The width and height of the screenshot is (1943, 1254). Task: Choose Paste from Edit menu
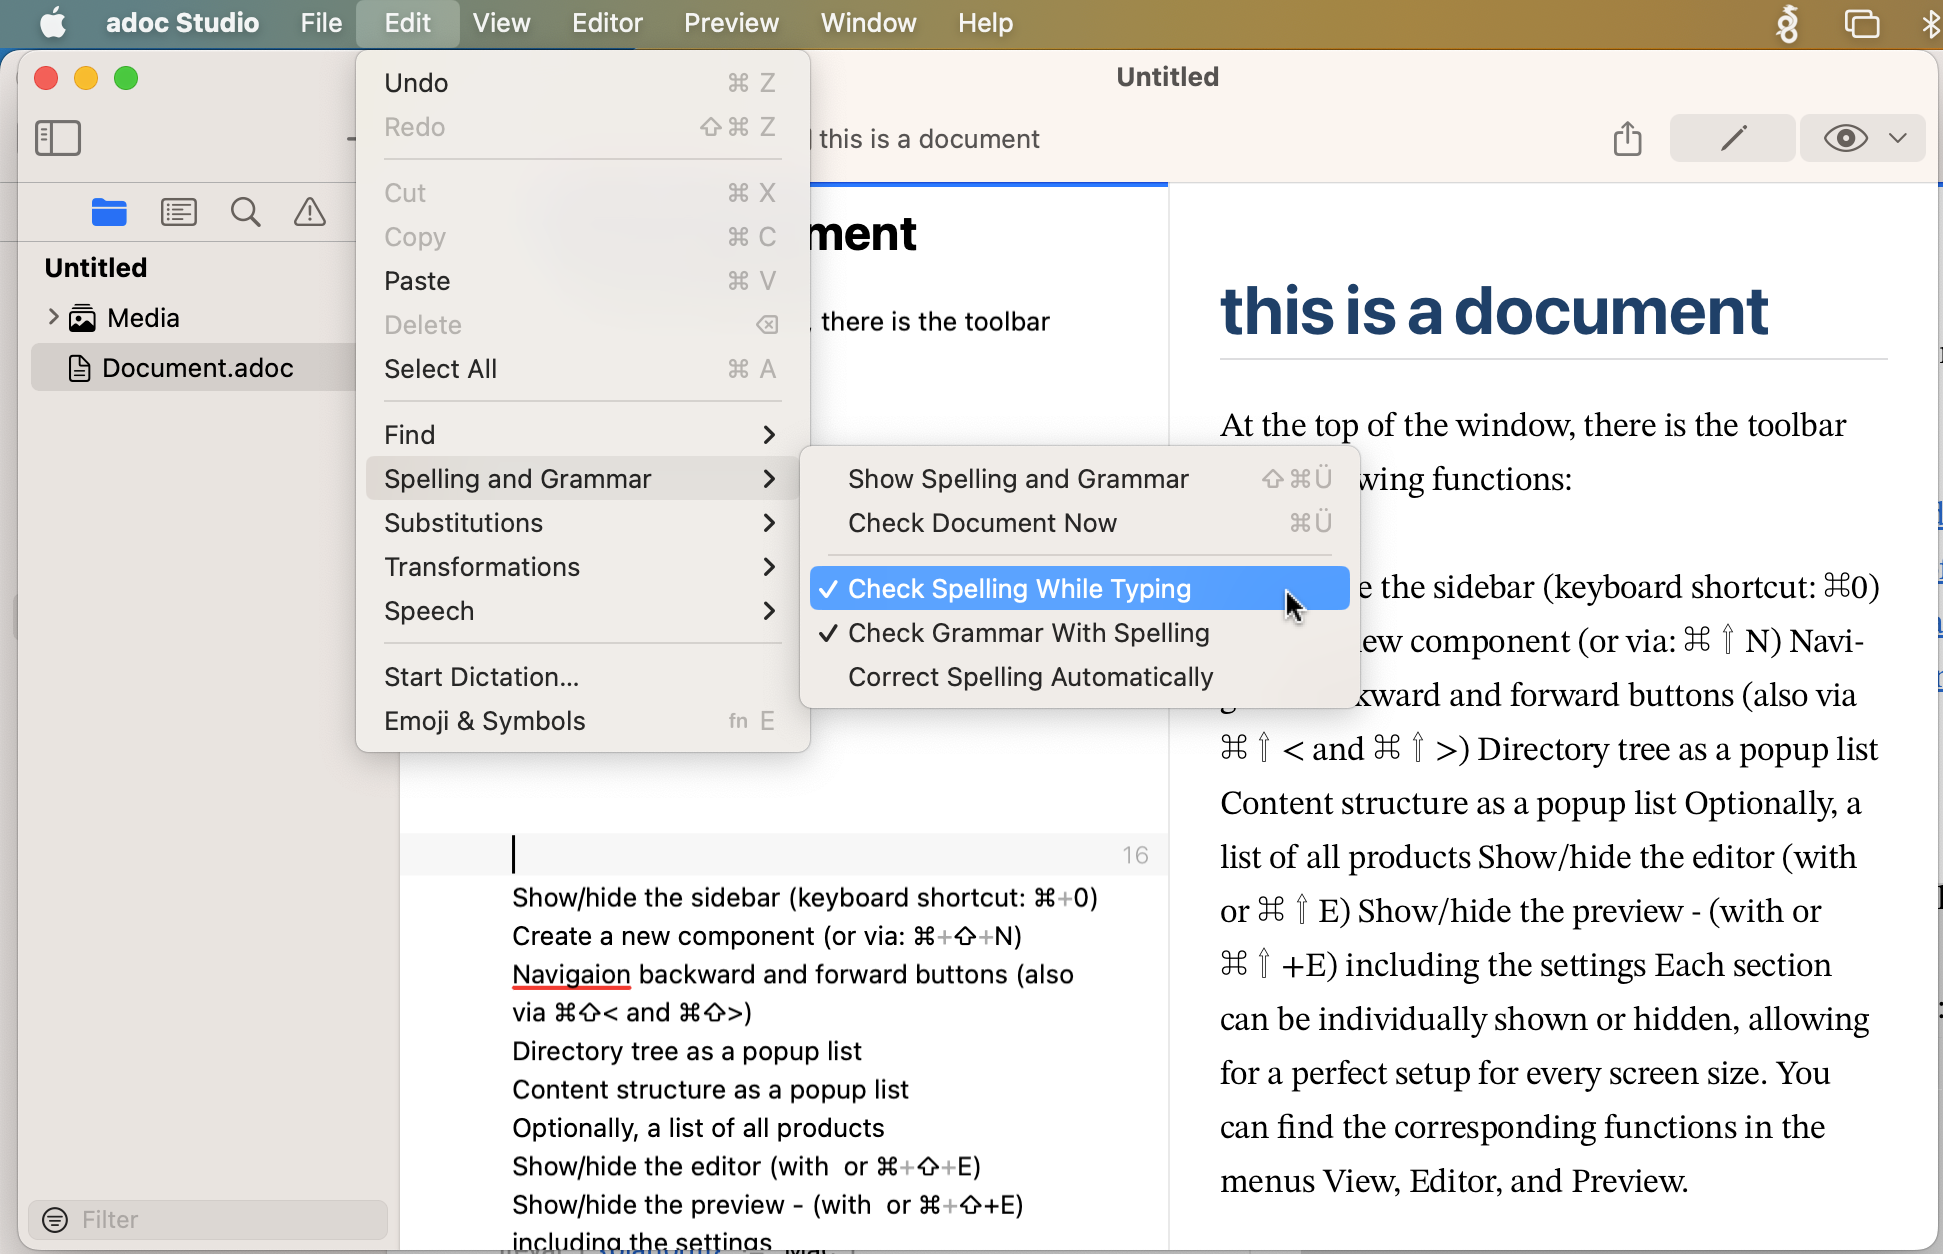pyautogui.click(x=582, y=281)
